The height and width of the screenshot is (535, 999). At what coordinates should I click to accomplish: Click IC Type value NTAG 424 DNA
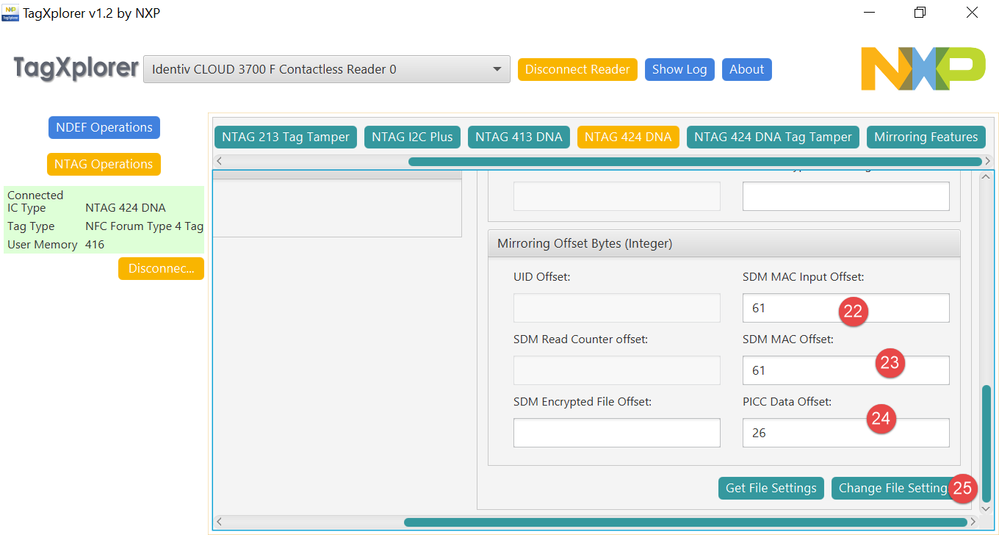(x=126, y=208)
